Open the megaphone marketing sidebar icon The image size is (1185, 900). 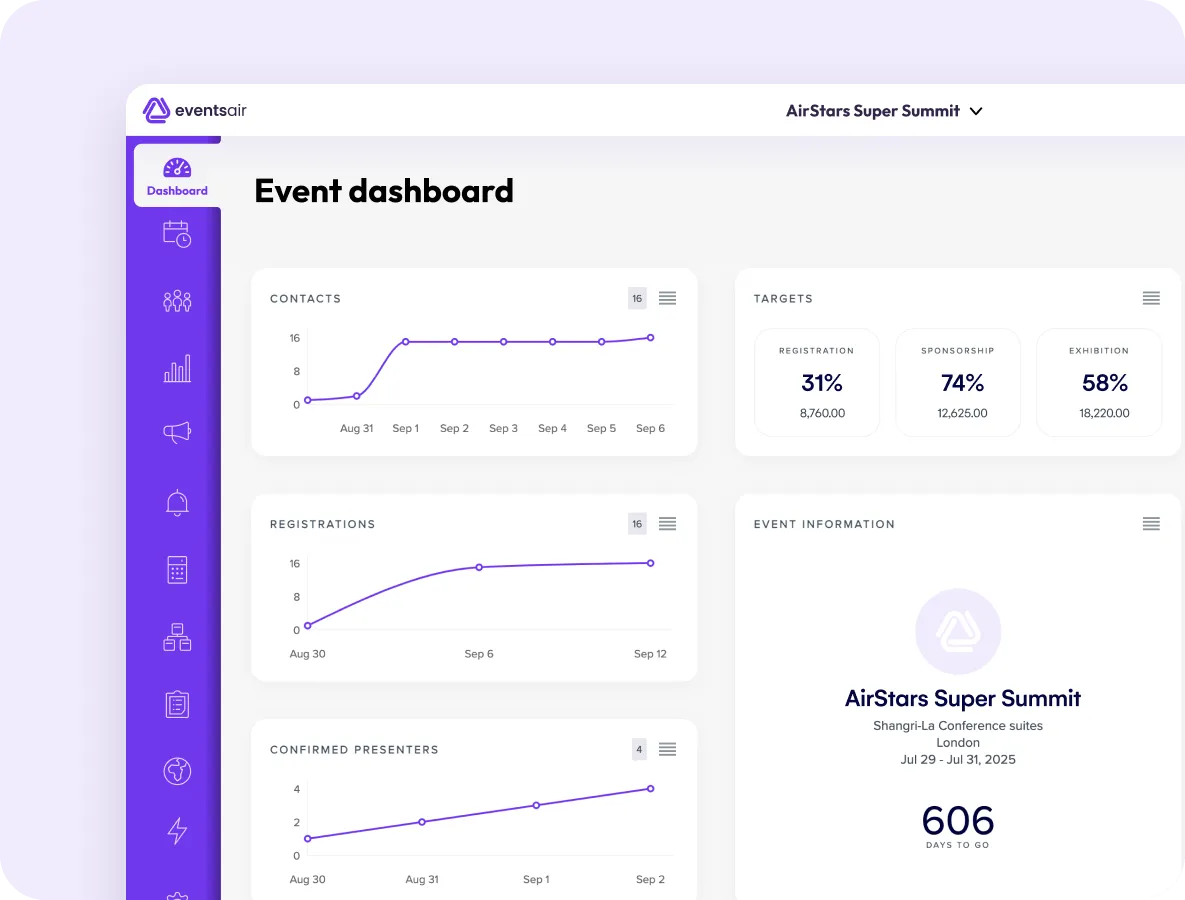[177, 432]
